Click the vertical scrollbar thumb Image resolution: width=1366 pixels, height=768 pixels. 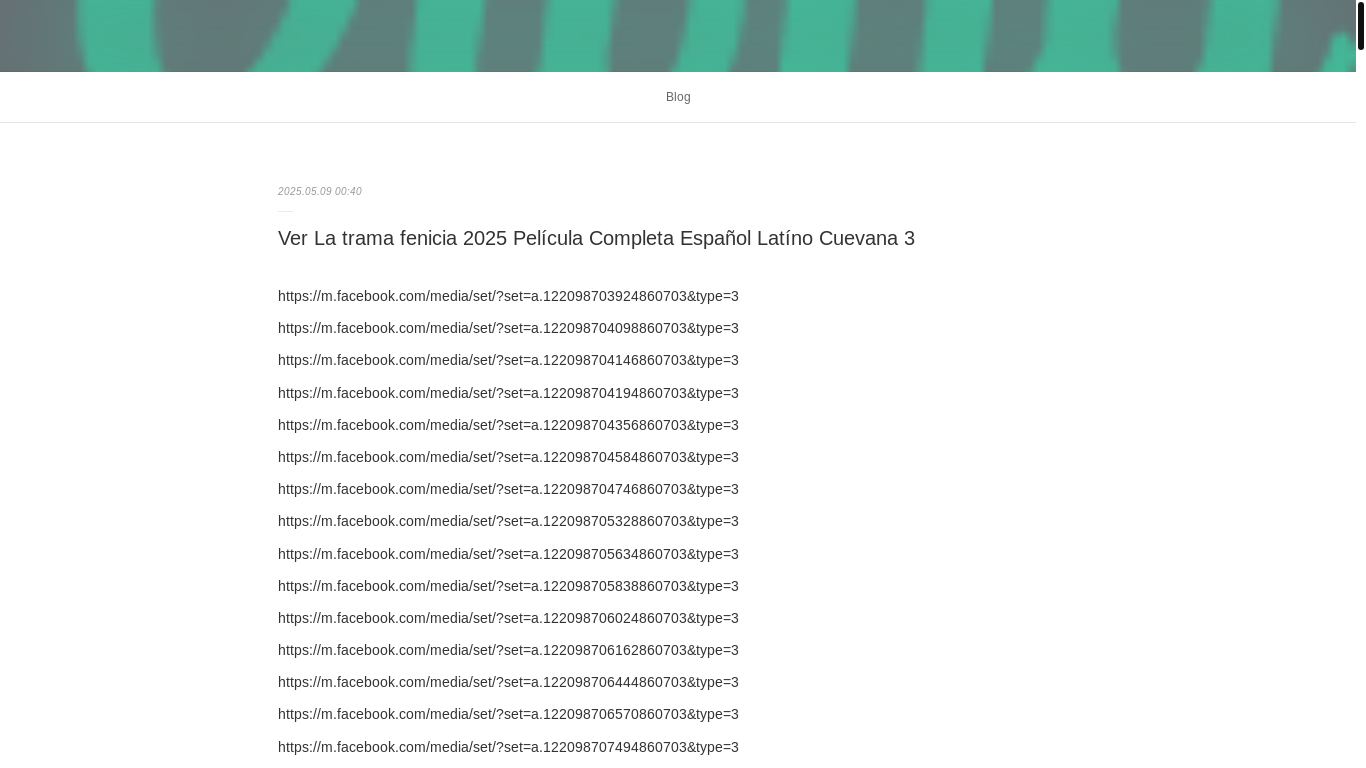tap(1361, 26)
